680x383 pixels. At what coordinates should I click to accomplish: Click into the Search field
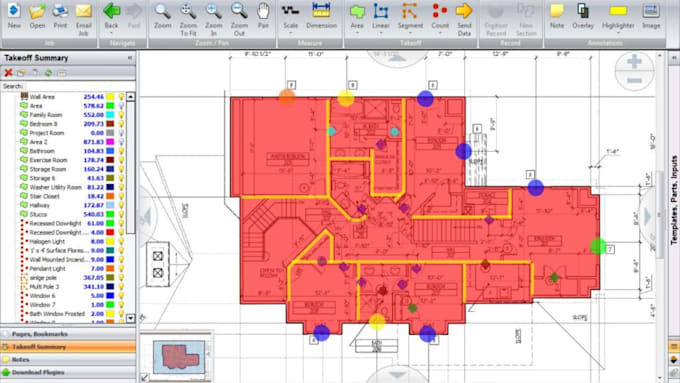[x=79, y=86]
